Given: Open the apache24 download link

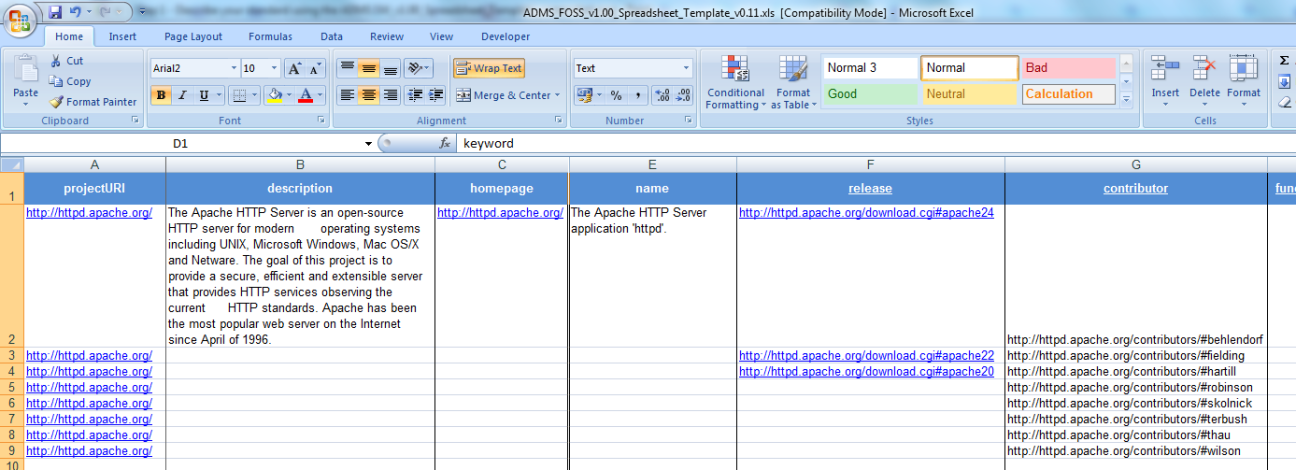Looking at the screenshot, I should coord(866,212).
